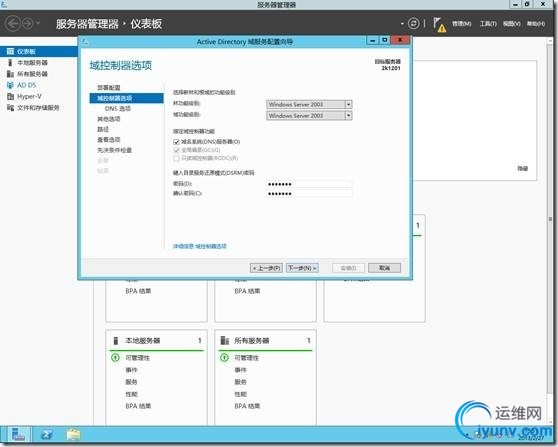
Task: Click green status icon in 所有服务器 tile
Action: [224, 357]
